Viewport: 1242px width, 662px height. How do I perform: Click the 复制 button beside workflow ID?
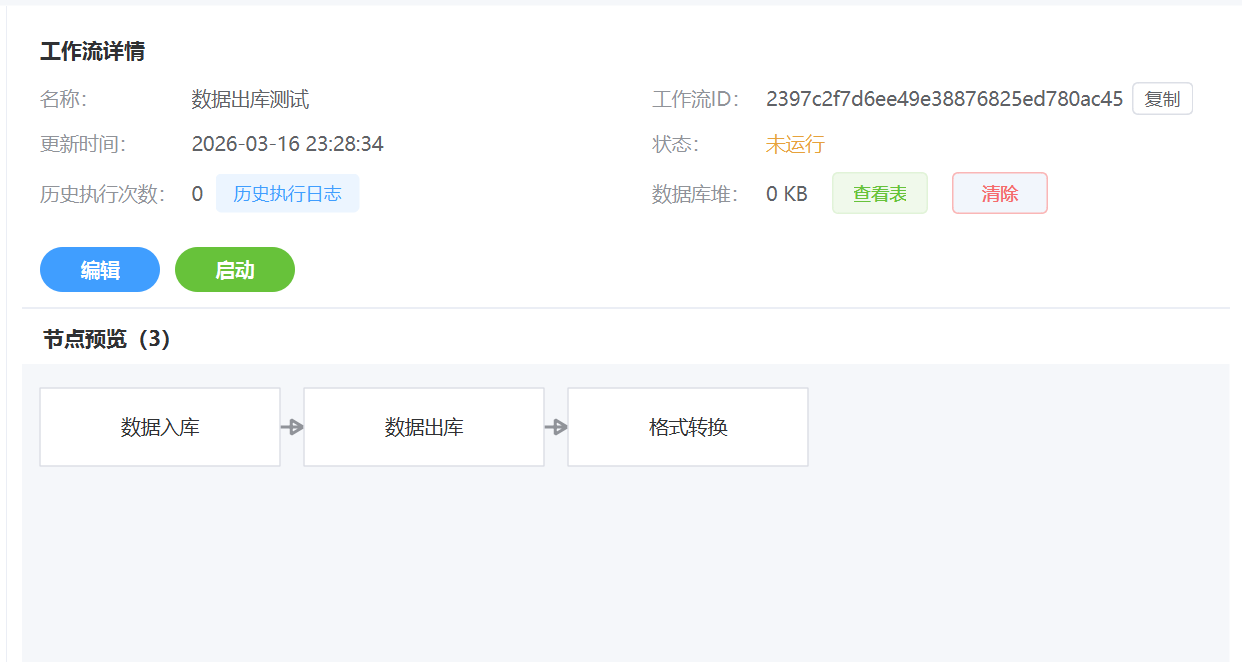coord(1162,99)
